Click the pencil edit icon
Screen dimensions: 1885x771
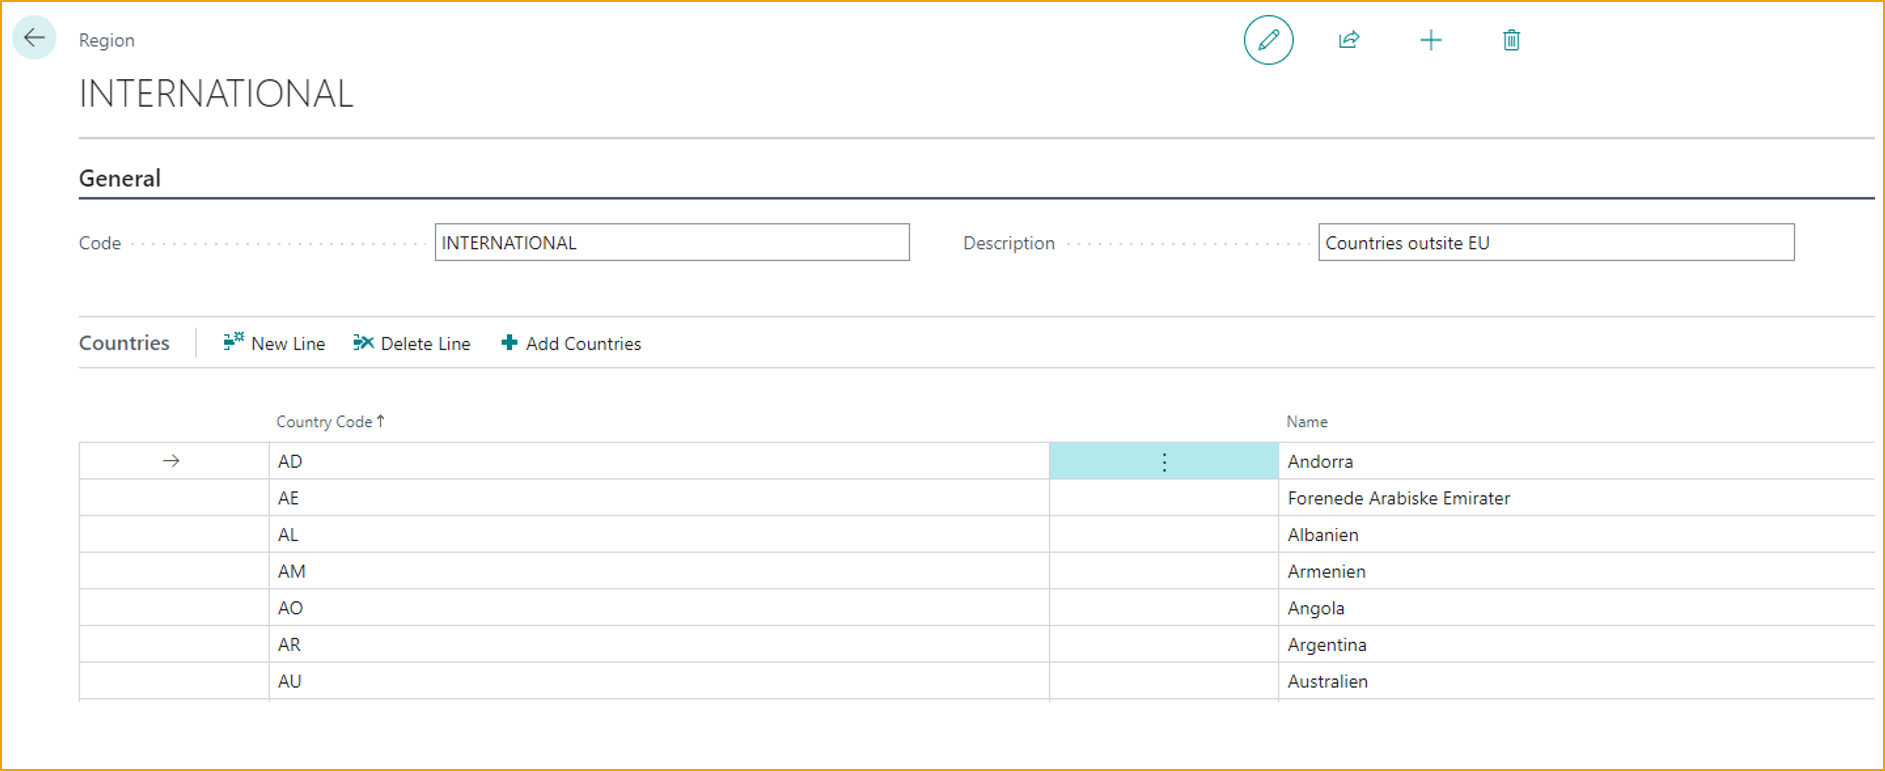pos(1268,40)
